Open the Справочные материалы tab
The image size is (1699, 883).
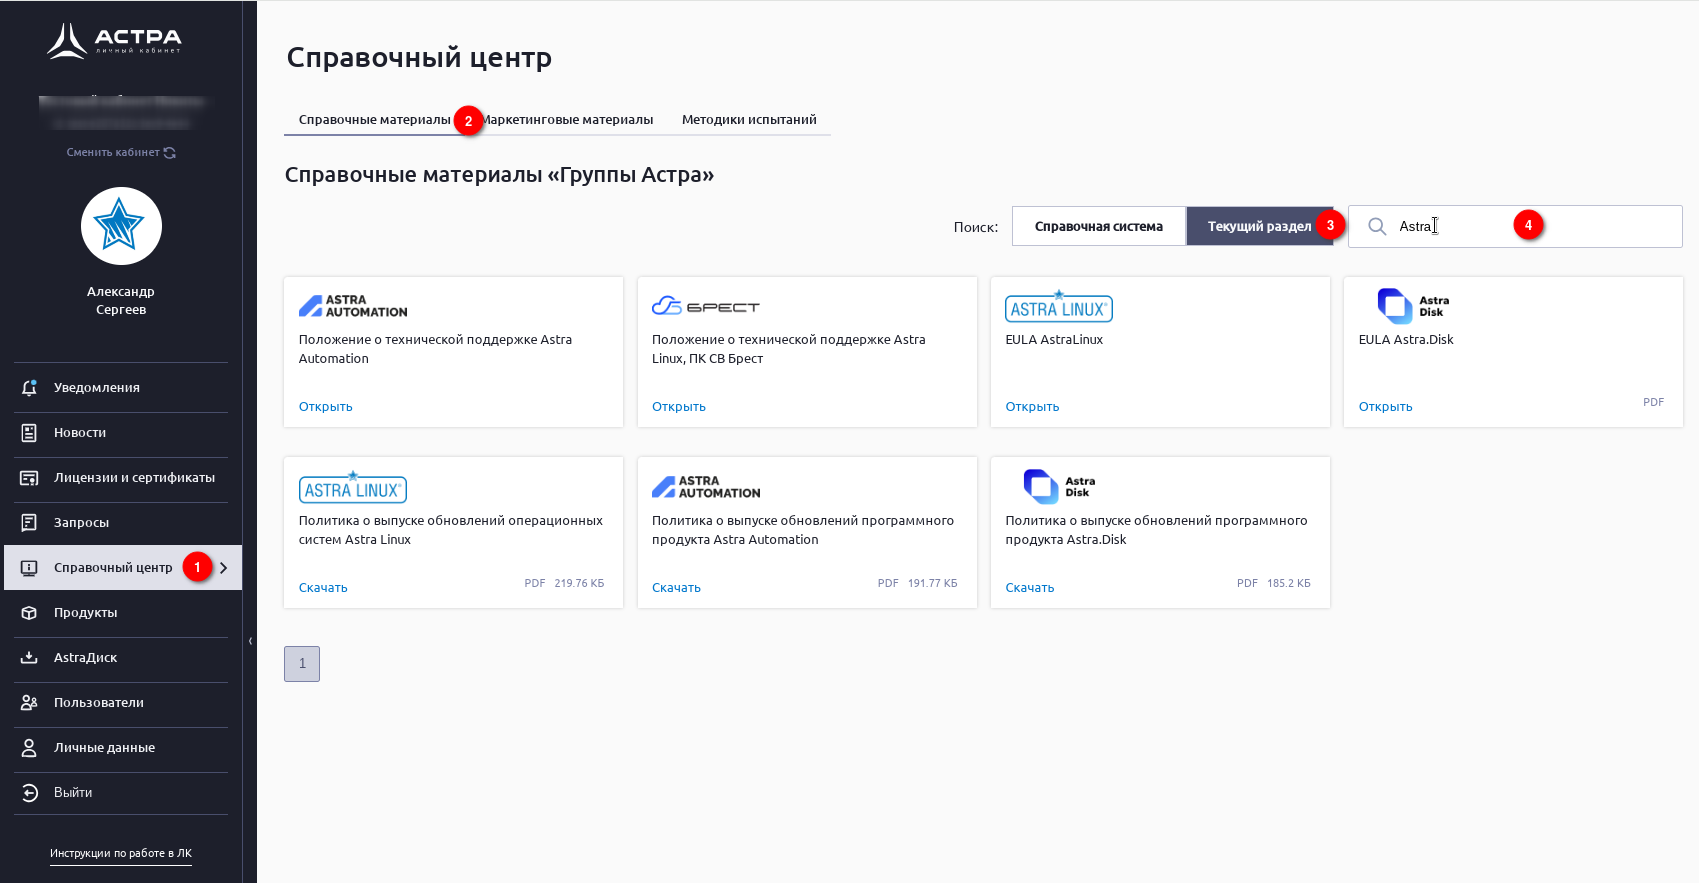tap(374, 120)
